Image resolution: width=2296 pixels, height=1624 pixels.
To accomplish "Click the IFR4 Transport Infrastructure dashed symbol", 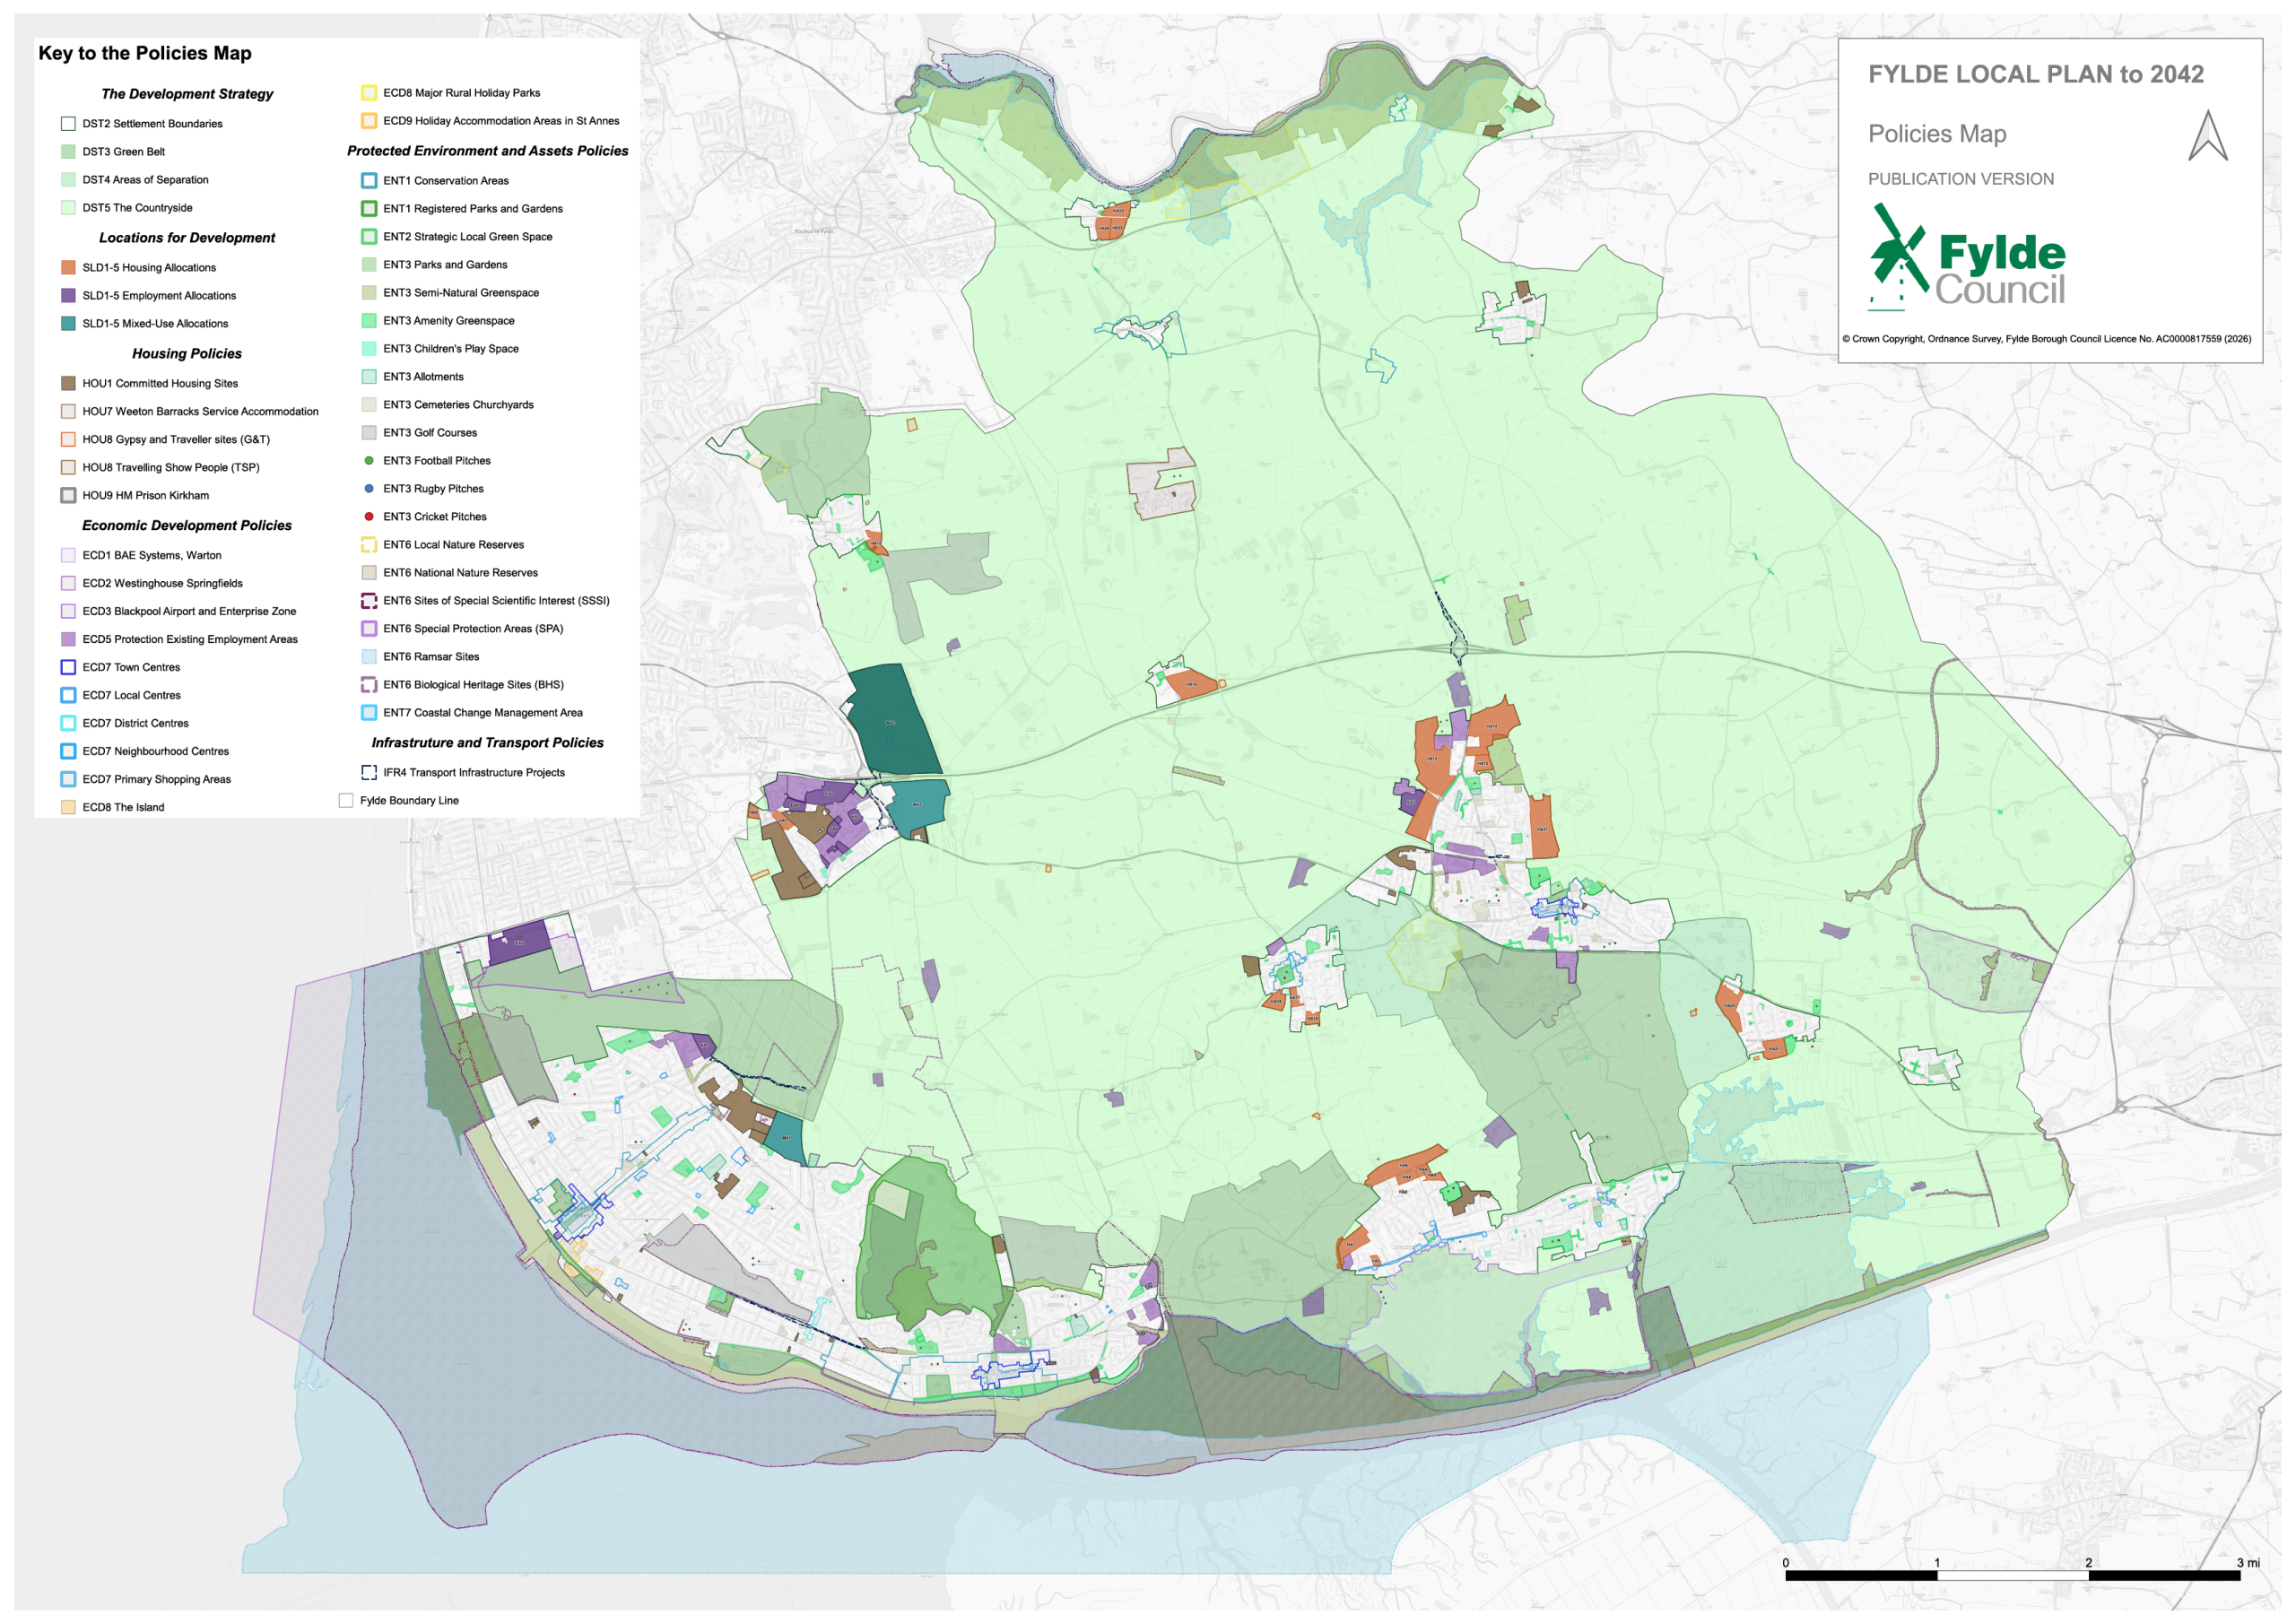I will [x=369, y=773].
